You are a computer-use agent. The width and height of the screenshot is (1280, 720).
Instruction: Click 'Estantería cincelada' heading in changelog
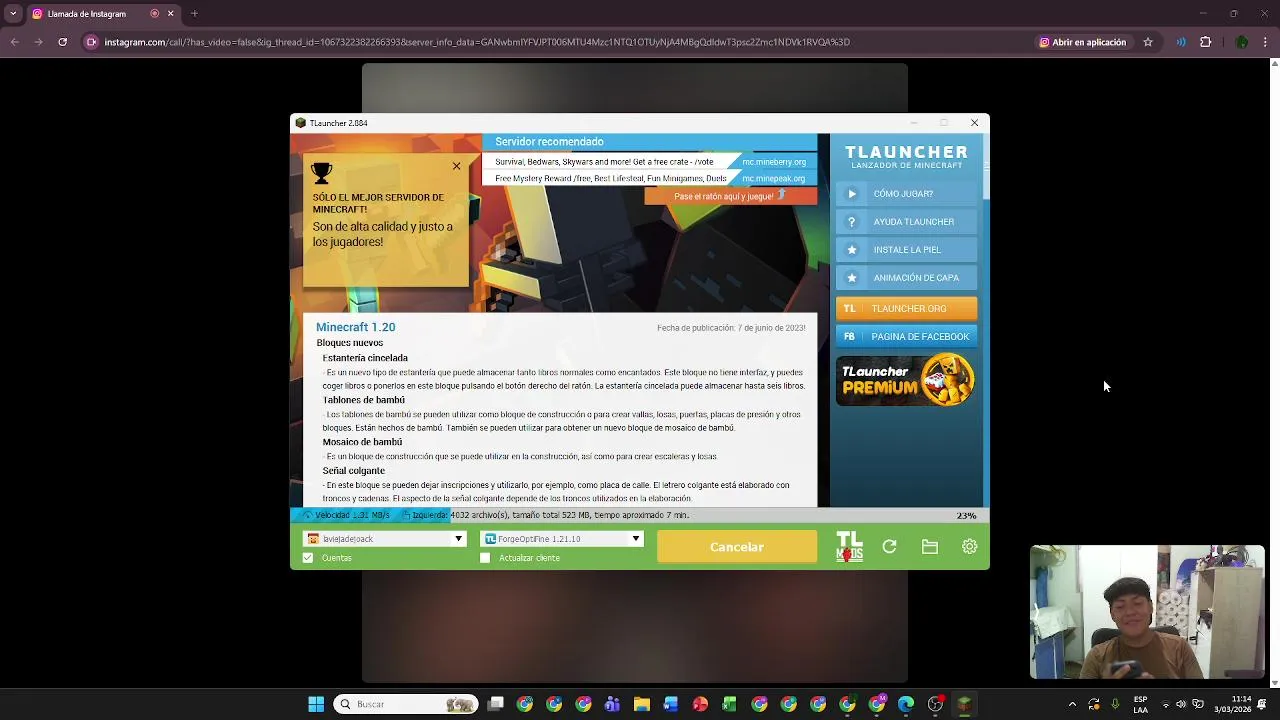click(365, 358)
